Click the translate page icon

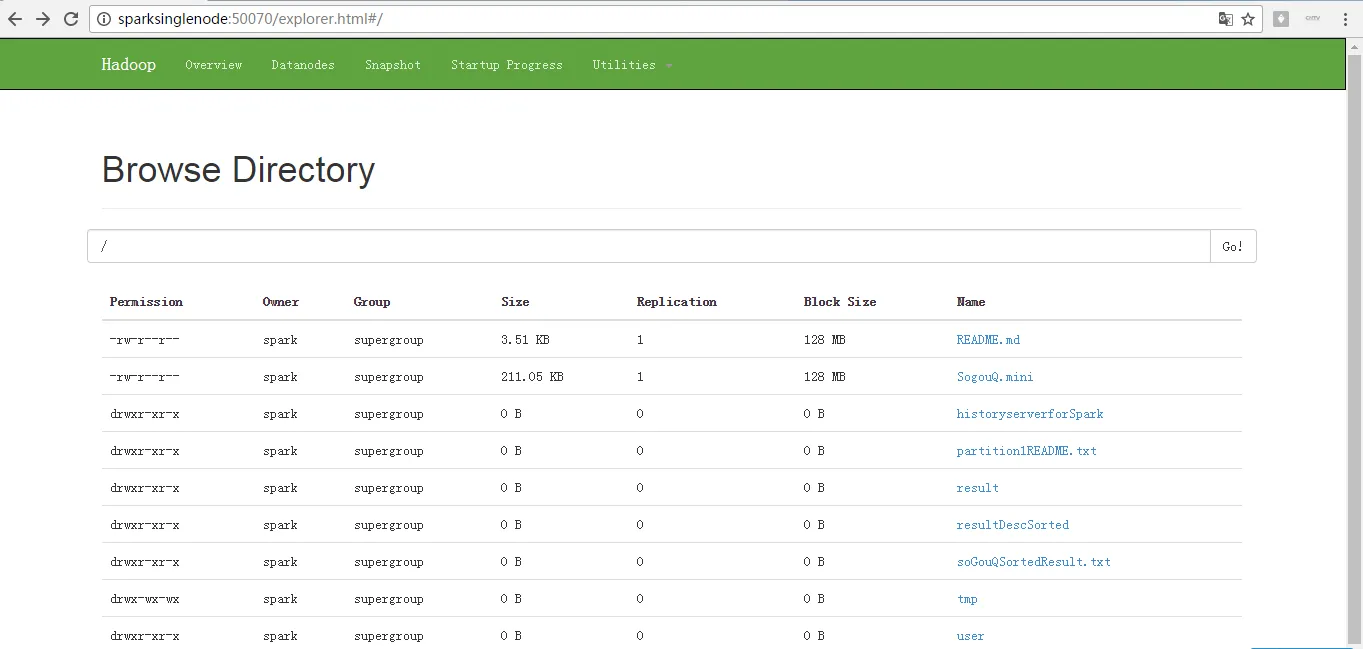coord(1225,19)
